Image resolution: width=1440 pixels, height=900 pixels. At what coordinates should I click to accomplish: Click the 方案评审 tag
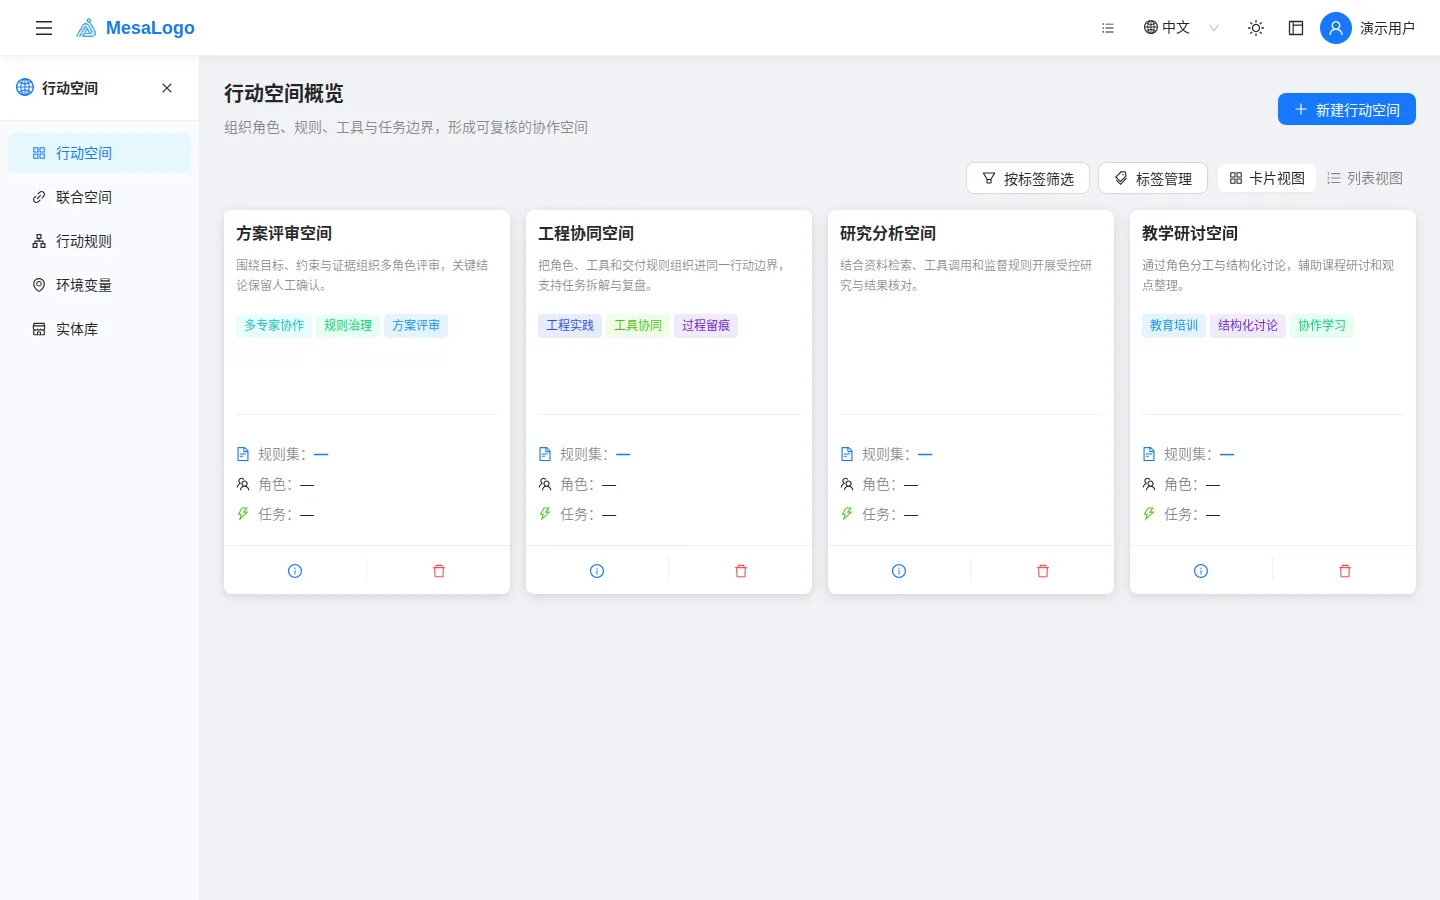click(x=416, y=325)
